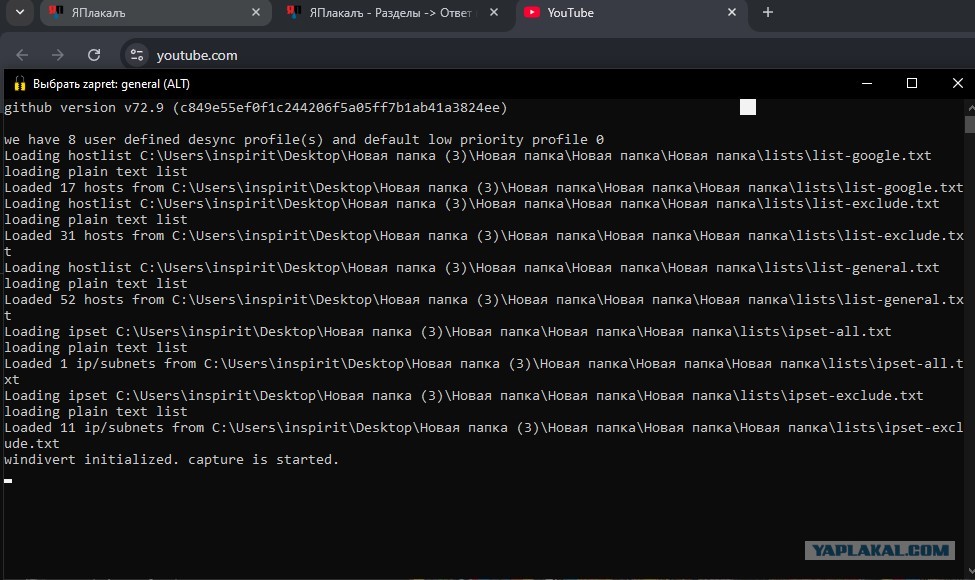Click console scrollbar down arrow
975x580 pixels.
(x=970, y=571)
